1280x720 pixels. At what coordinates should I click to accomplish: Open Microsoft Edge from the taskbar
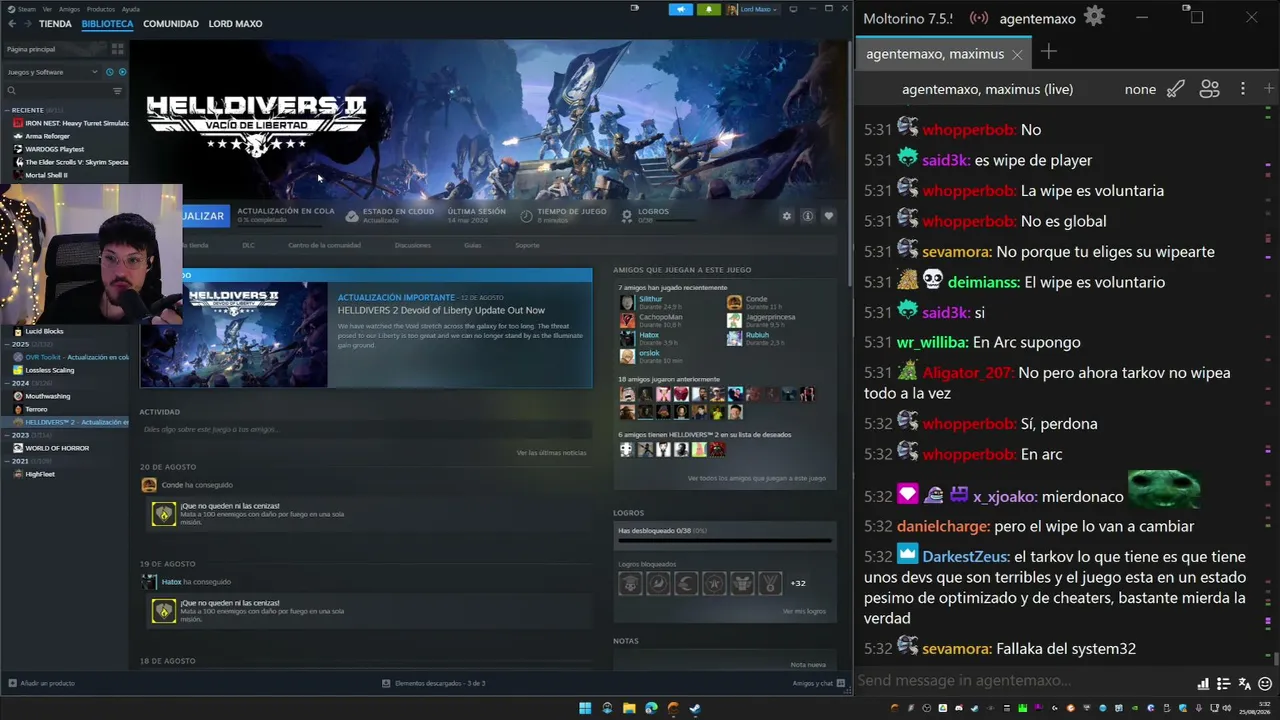(x=651, y=709)
